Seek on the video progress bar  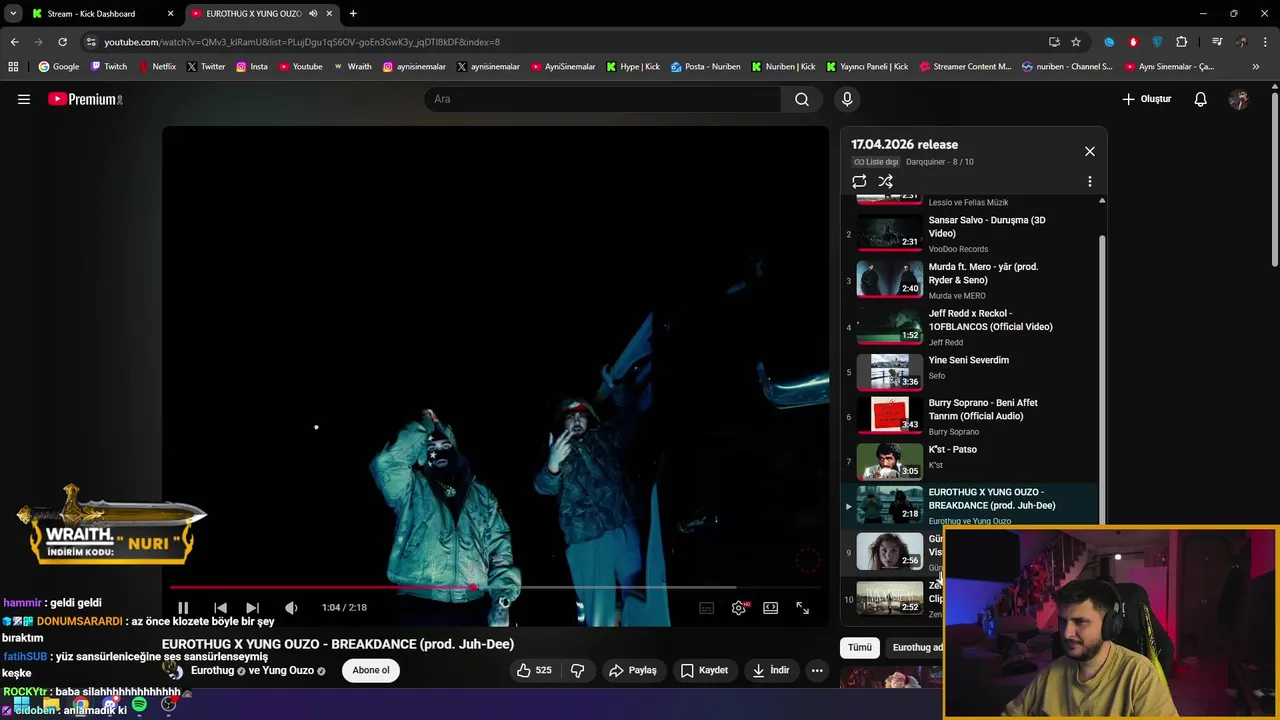pos(495,588)
